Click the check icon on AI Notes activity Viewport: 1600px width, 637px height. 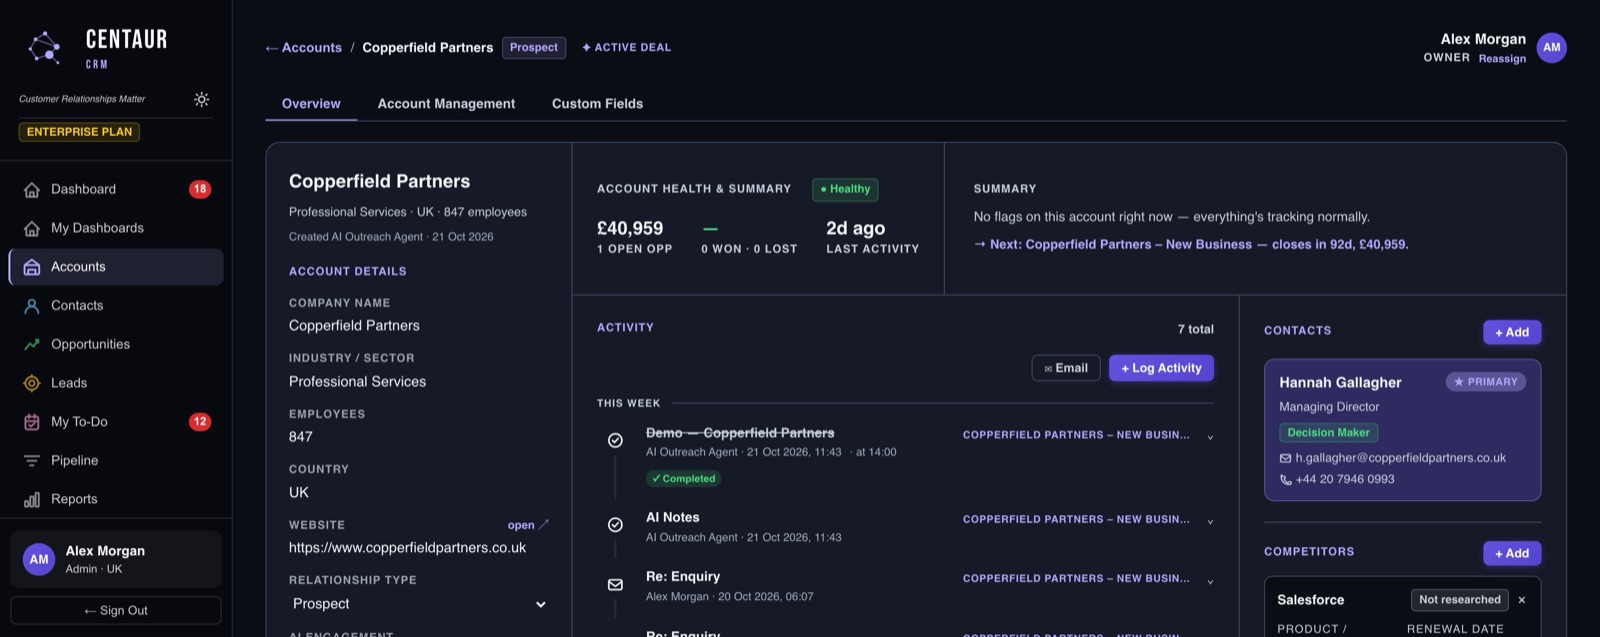(x=615, y=525)
